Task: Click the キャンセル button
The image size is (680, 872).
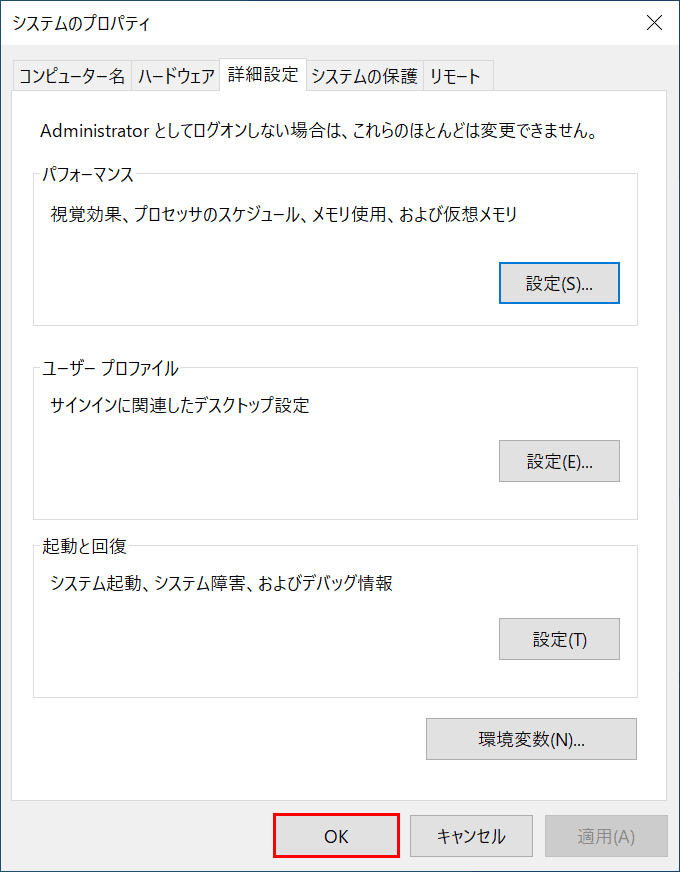Action: point(471,835)
